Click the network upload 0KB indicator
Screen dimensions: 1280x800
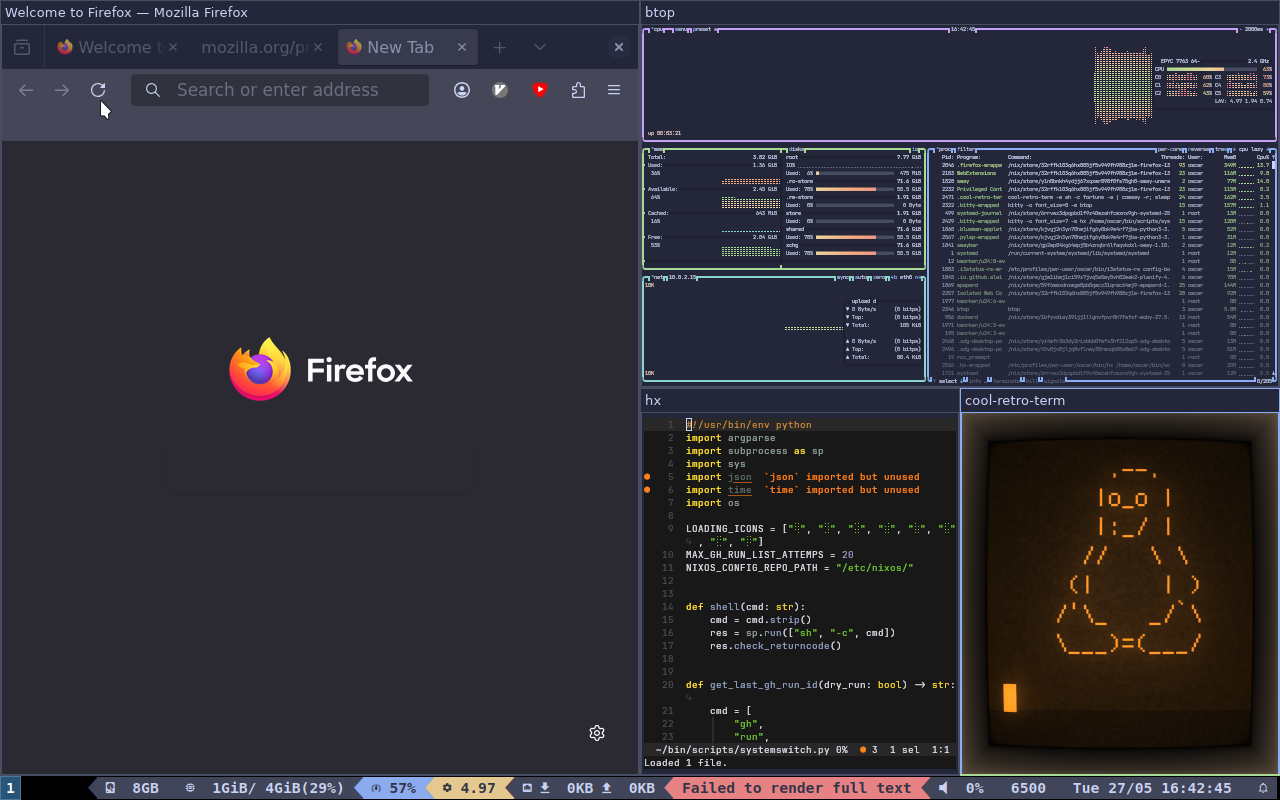pos(628,788)
